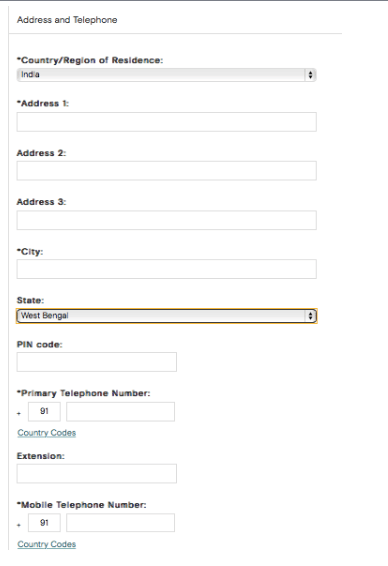Click the 91 country code box for Mobile Telephone
The width and height of the screenshot is (388, 566).
(44, 523)
